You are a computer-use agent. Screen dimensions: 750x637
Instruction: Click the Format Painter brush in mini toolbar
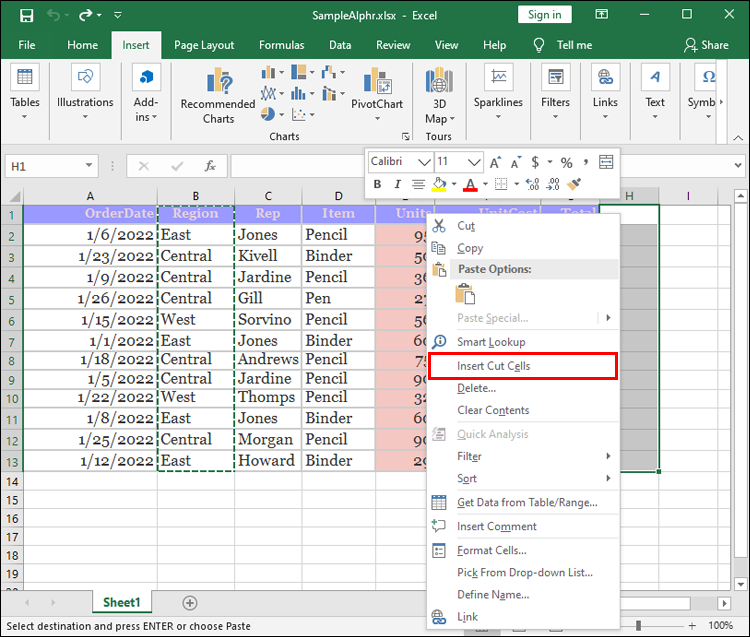tap(574, 184)
